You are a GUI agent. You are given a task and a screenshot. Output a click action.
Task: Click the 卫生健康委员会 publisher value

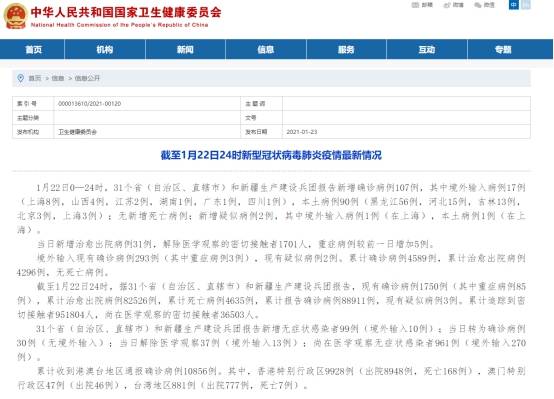[77, 132]
